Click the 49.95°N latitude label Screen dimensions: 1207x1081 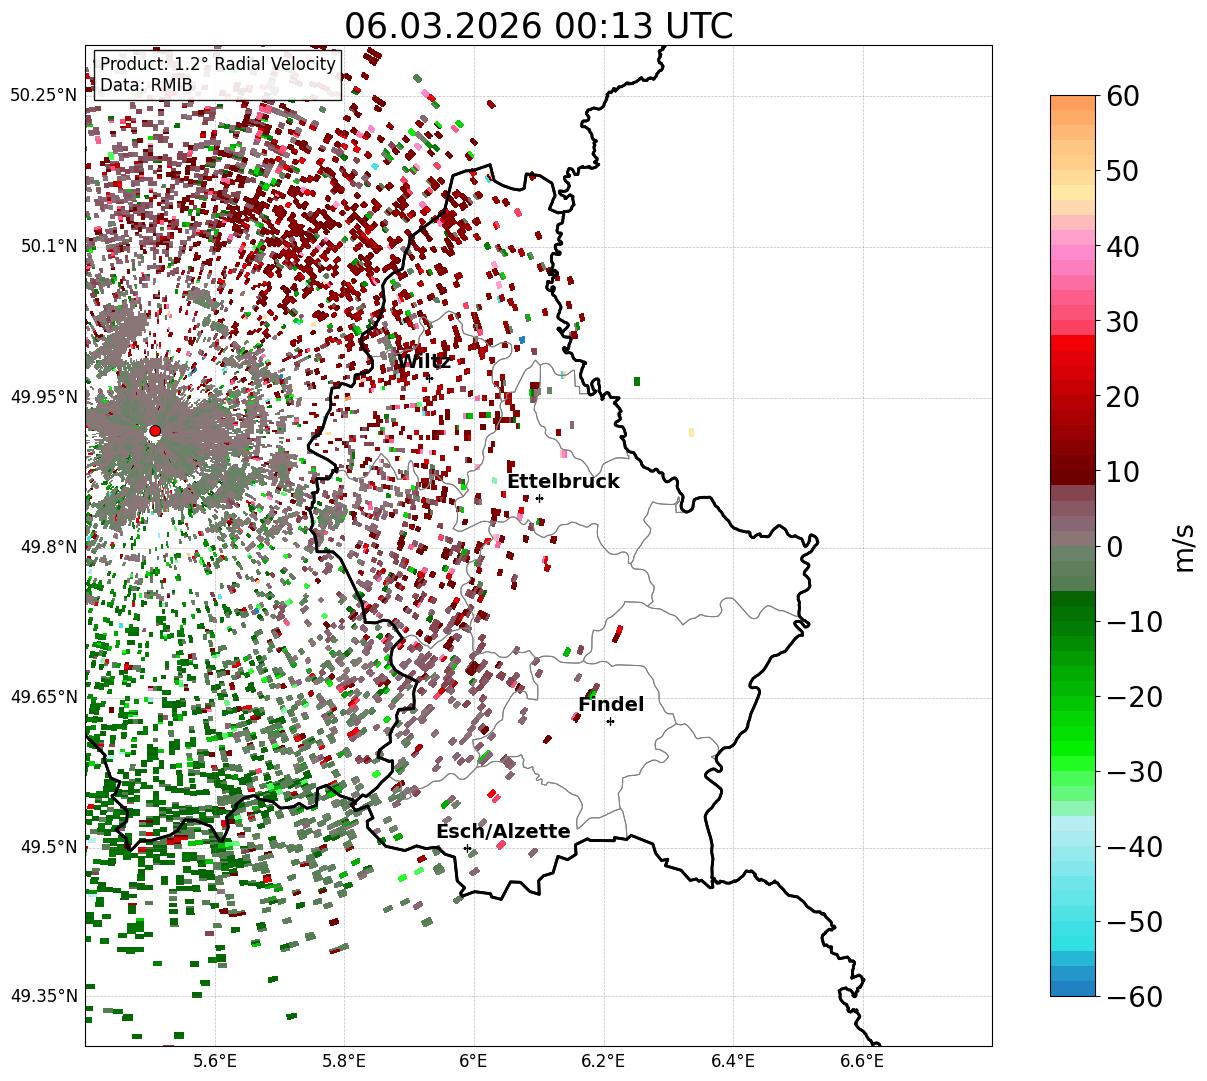pyautogui.click(x=43, y=397)
